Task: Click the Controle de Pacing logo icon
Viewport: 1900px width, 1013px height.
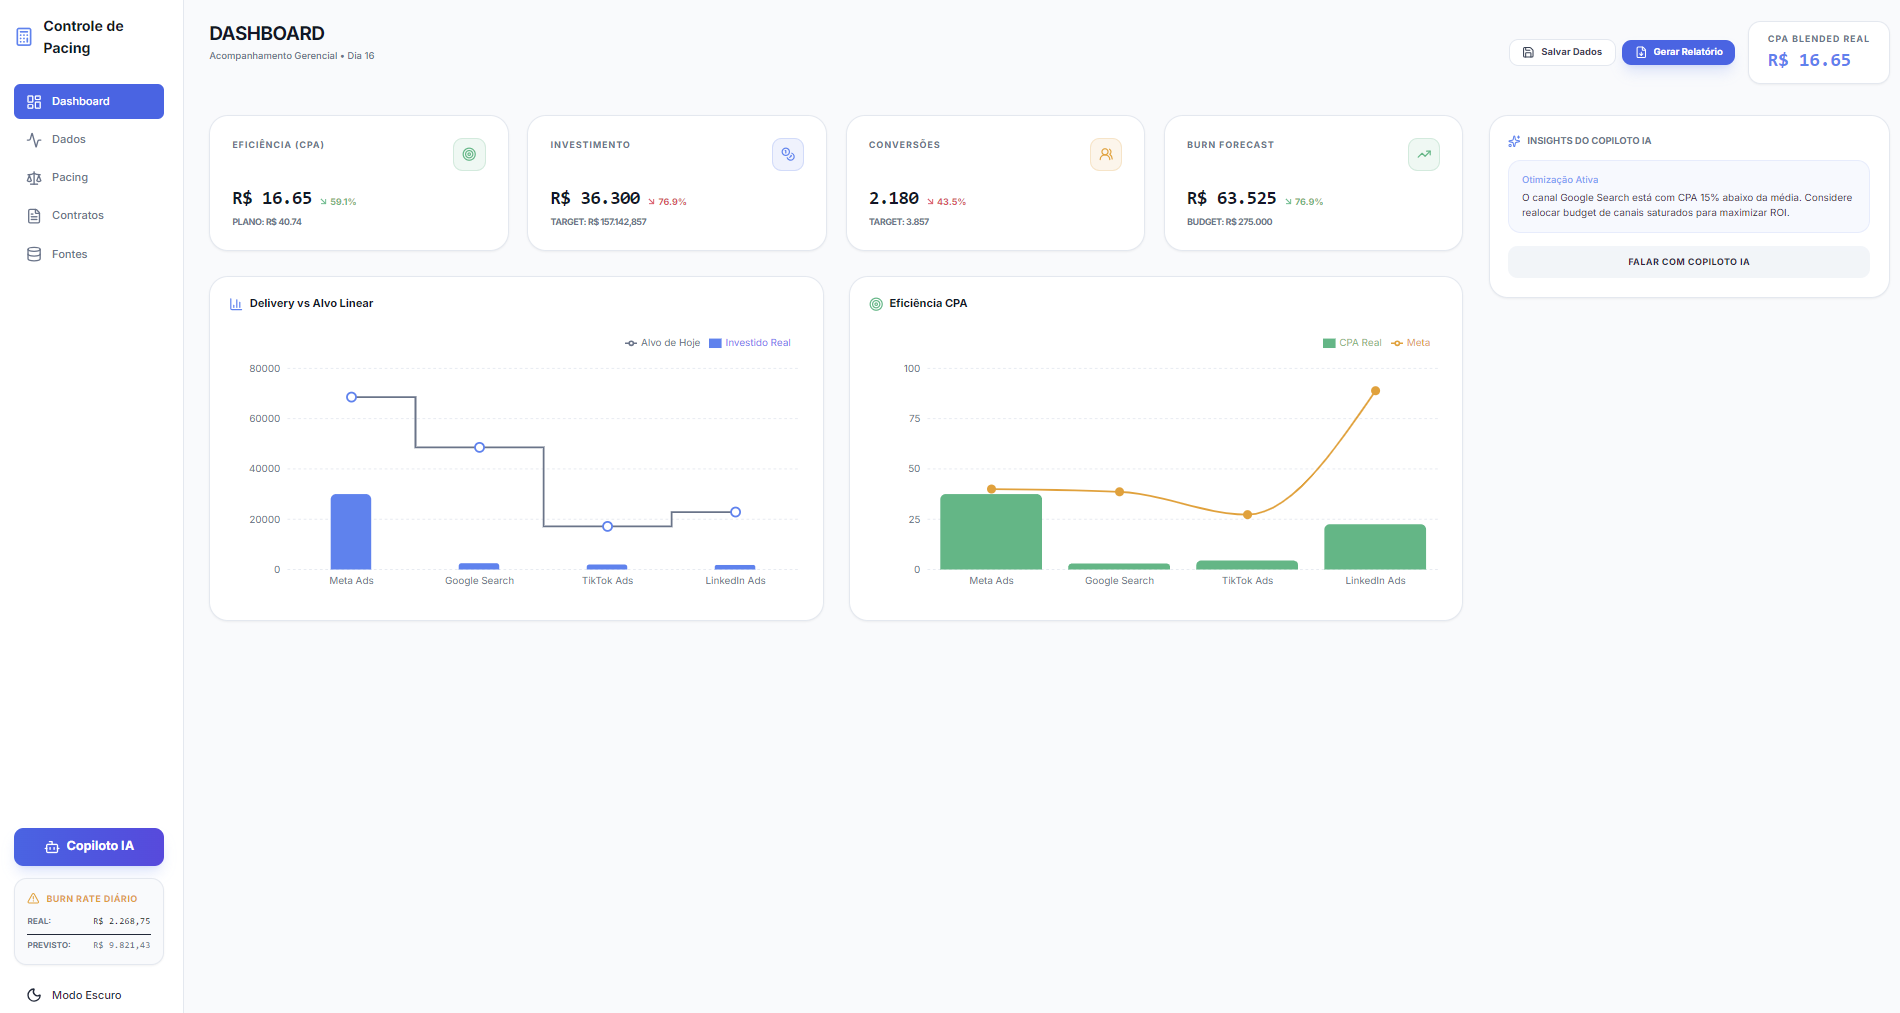Action: tap(24, 37)
